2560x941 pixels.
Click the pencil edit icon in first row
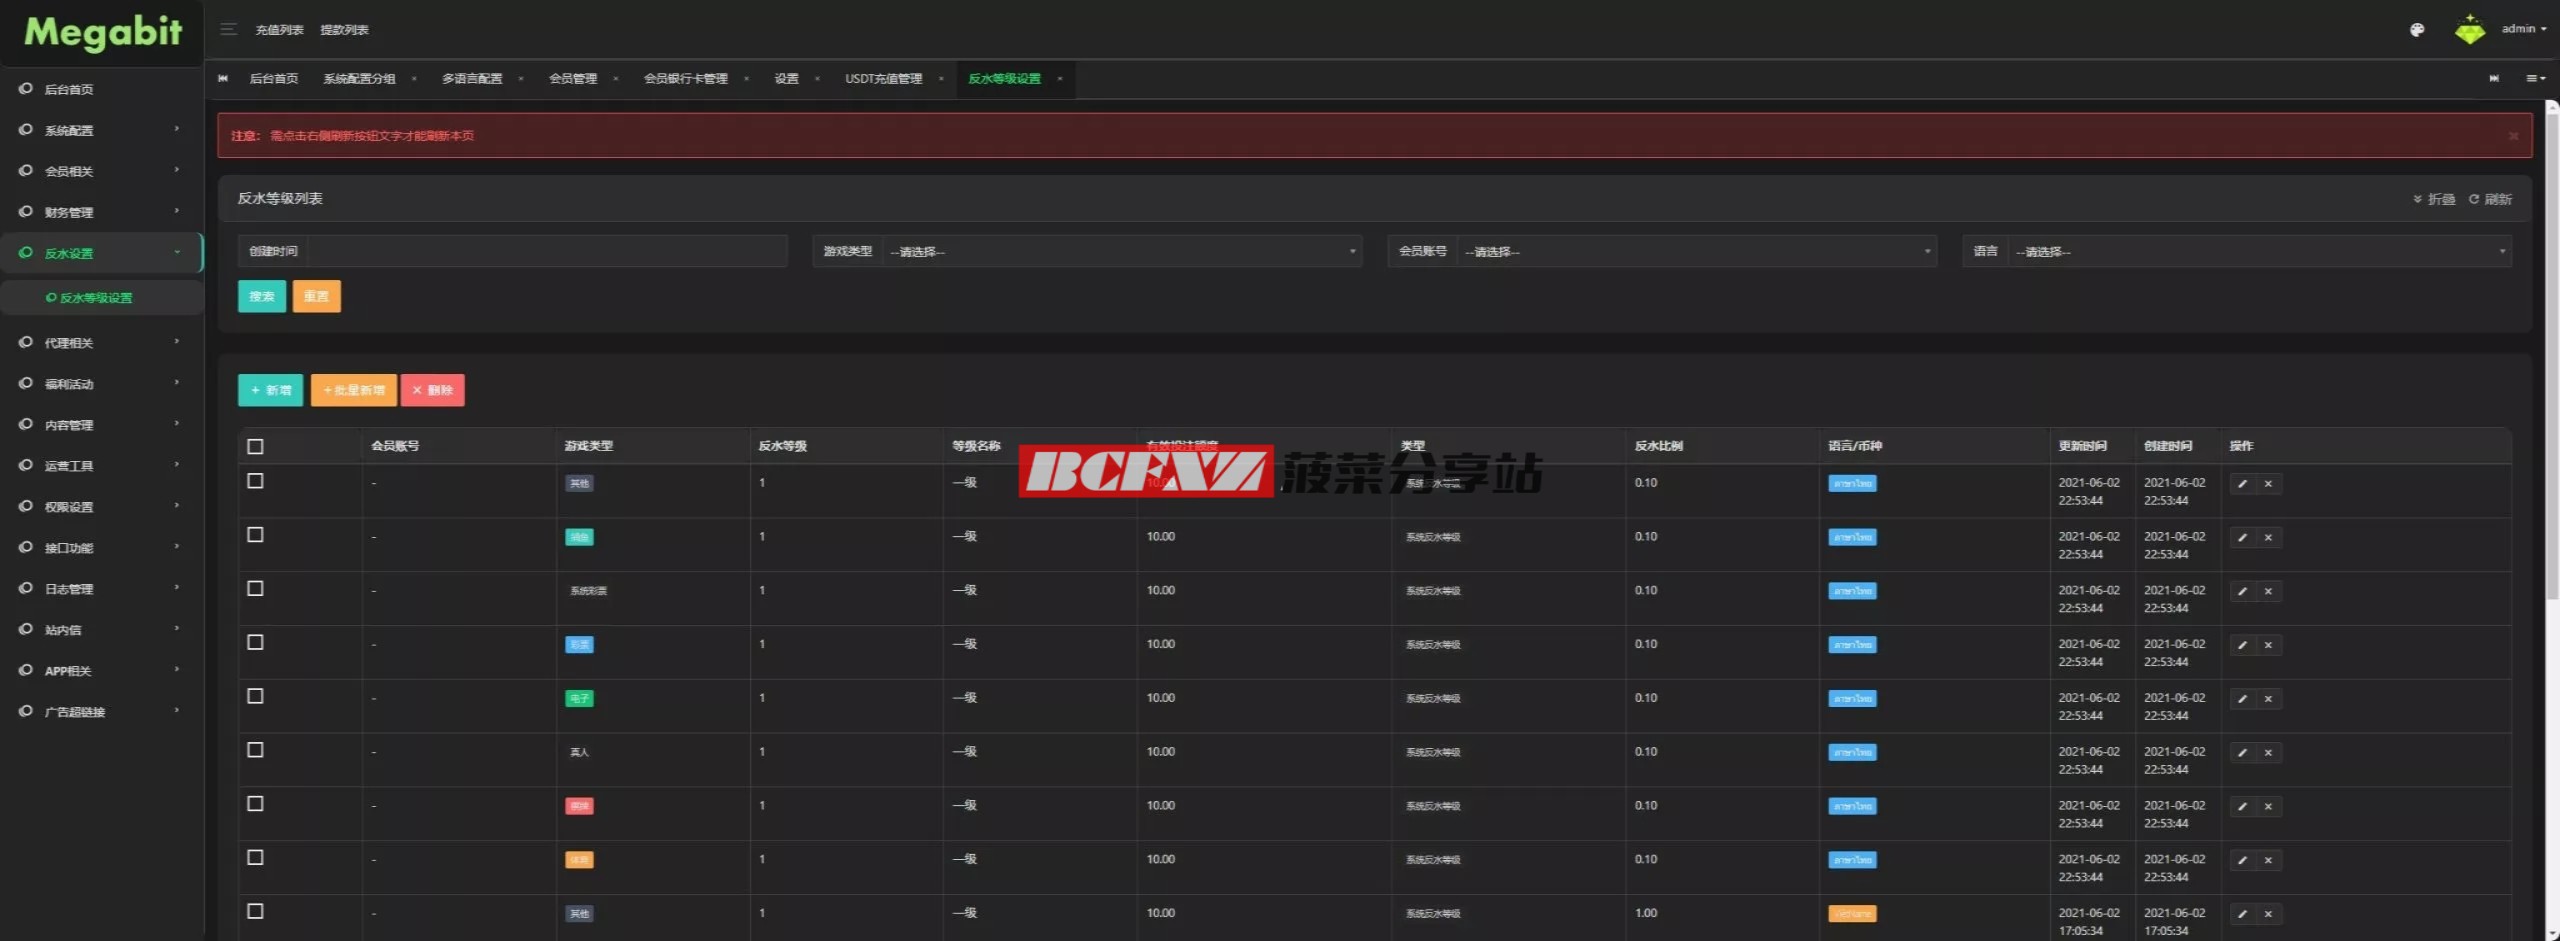coord(2242,484)
